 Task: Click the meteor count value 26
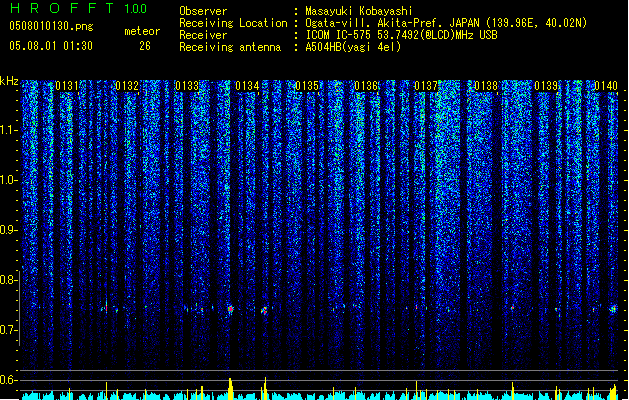[x=145, y=46]
